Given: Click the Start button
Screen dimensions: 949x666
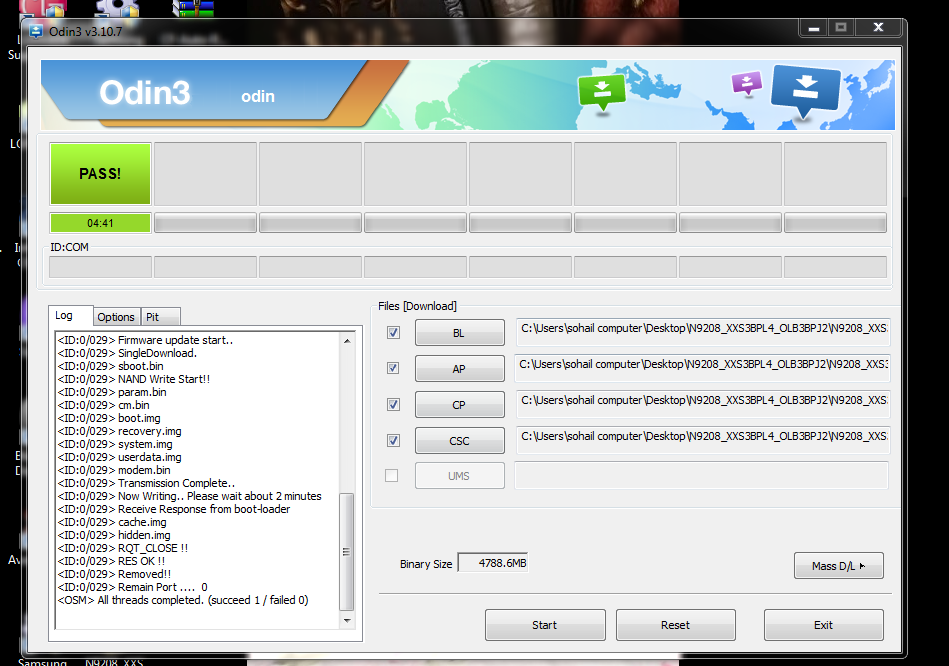Looking at the screenshot, I should pos(545,625).
